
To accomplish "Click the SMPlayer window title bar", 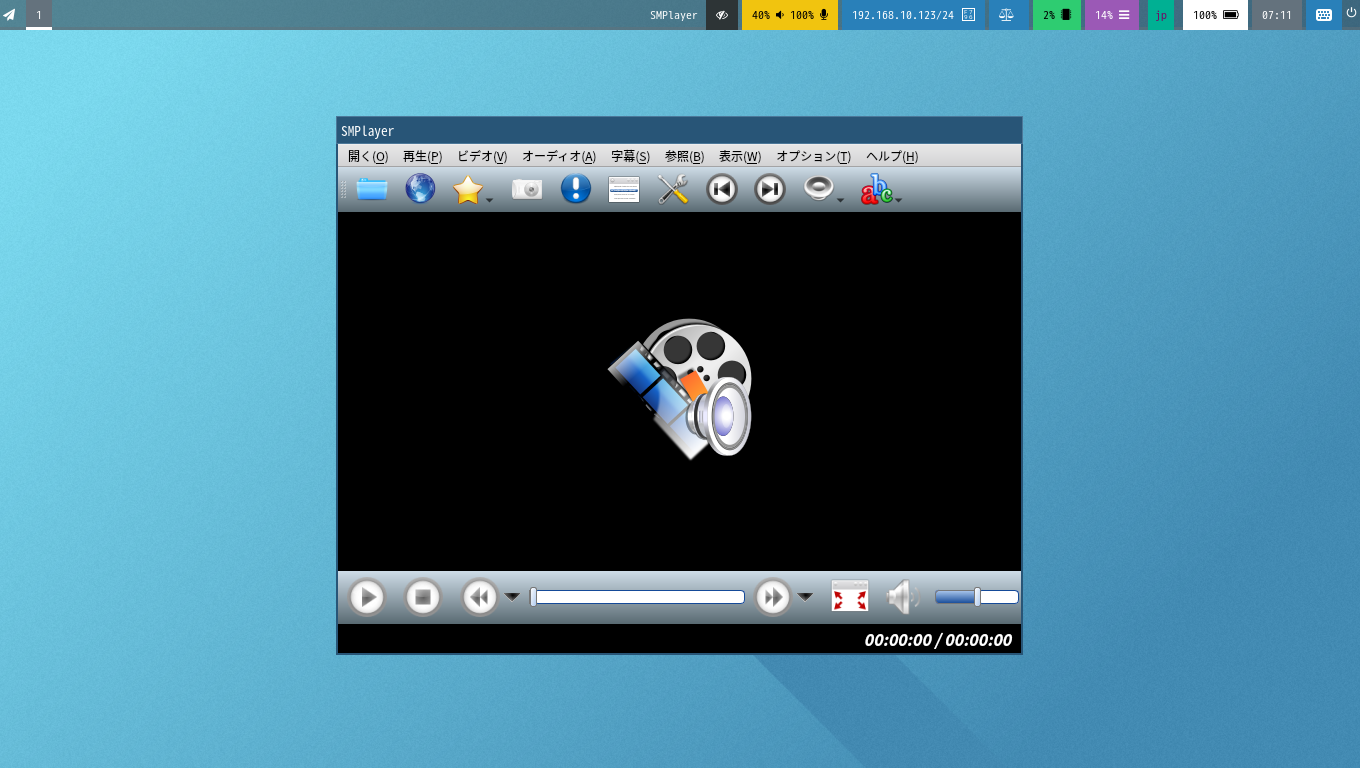I will (679, 131).
